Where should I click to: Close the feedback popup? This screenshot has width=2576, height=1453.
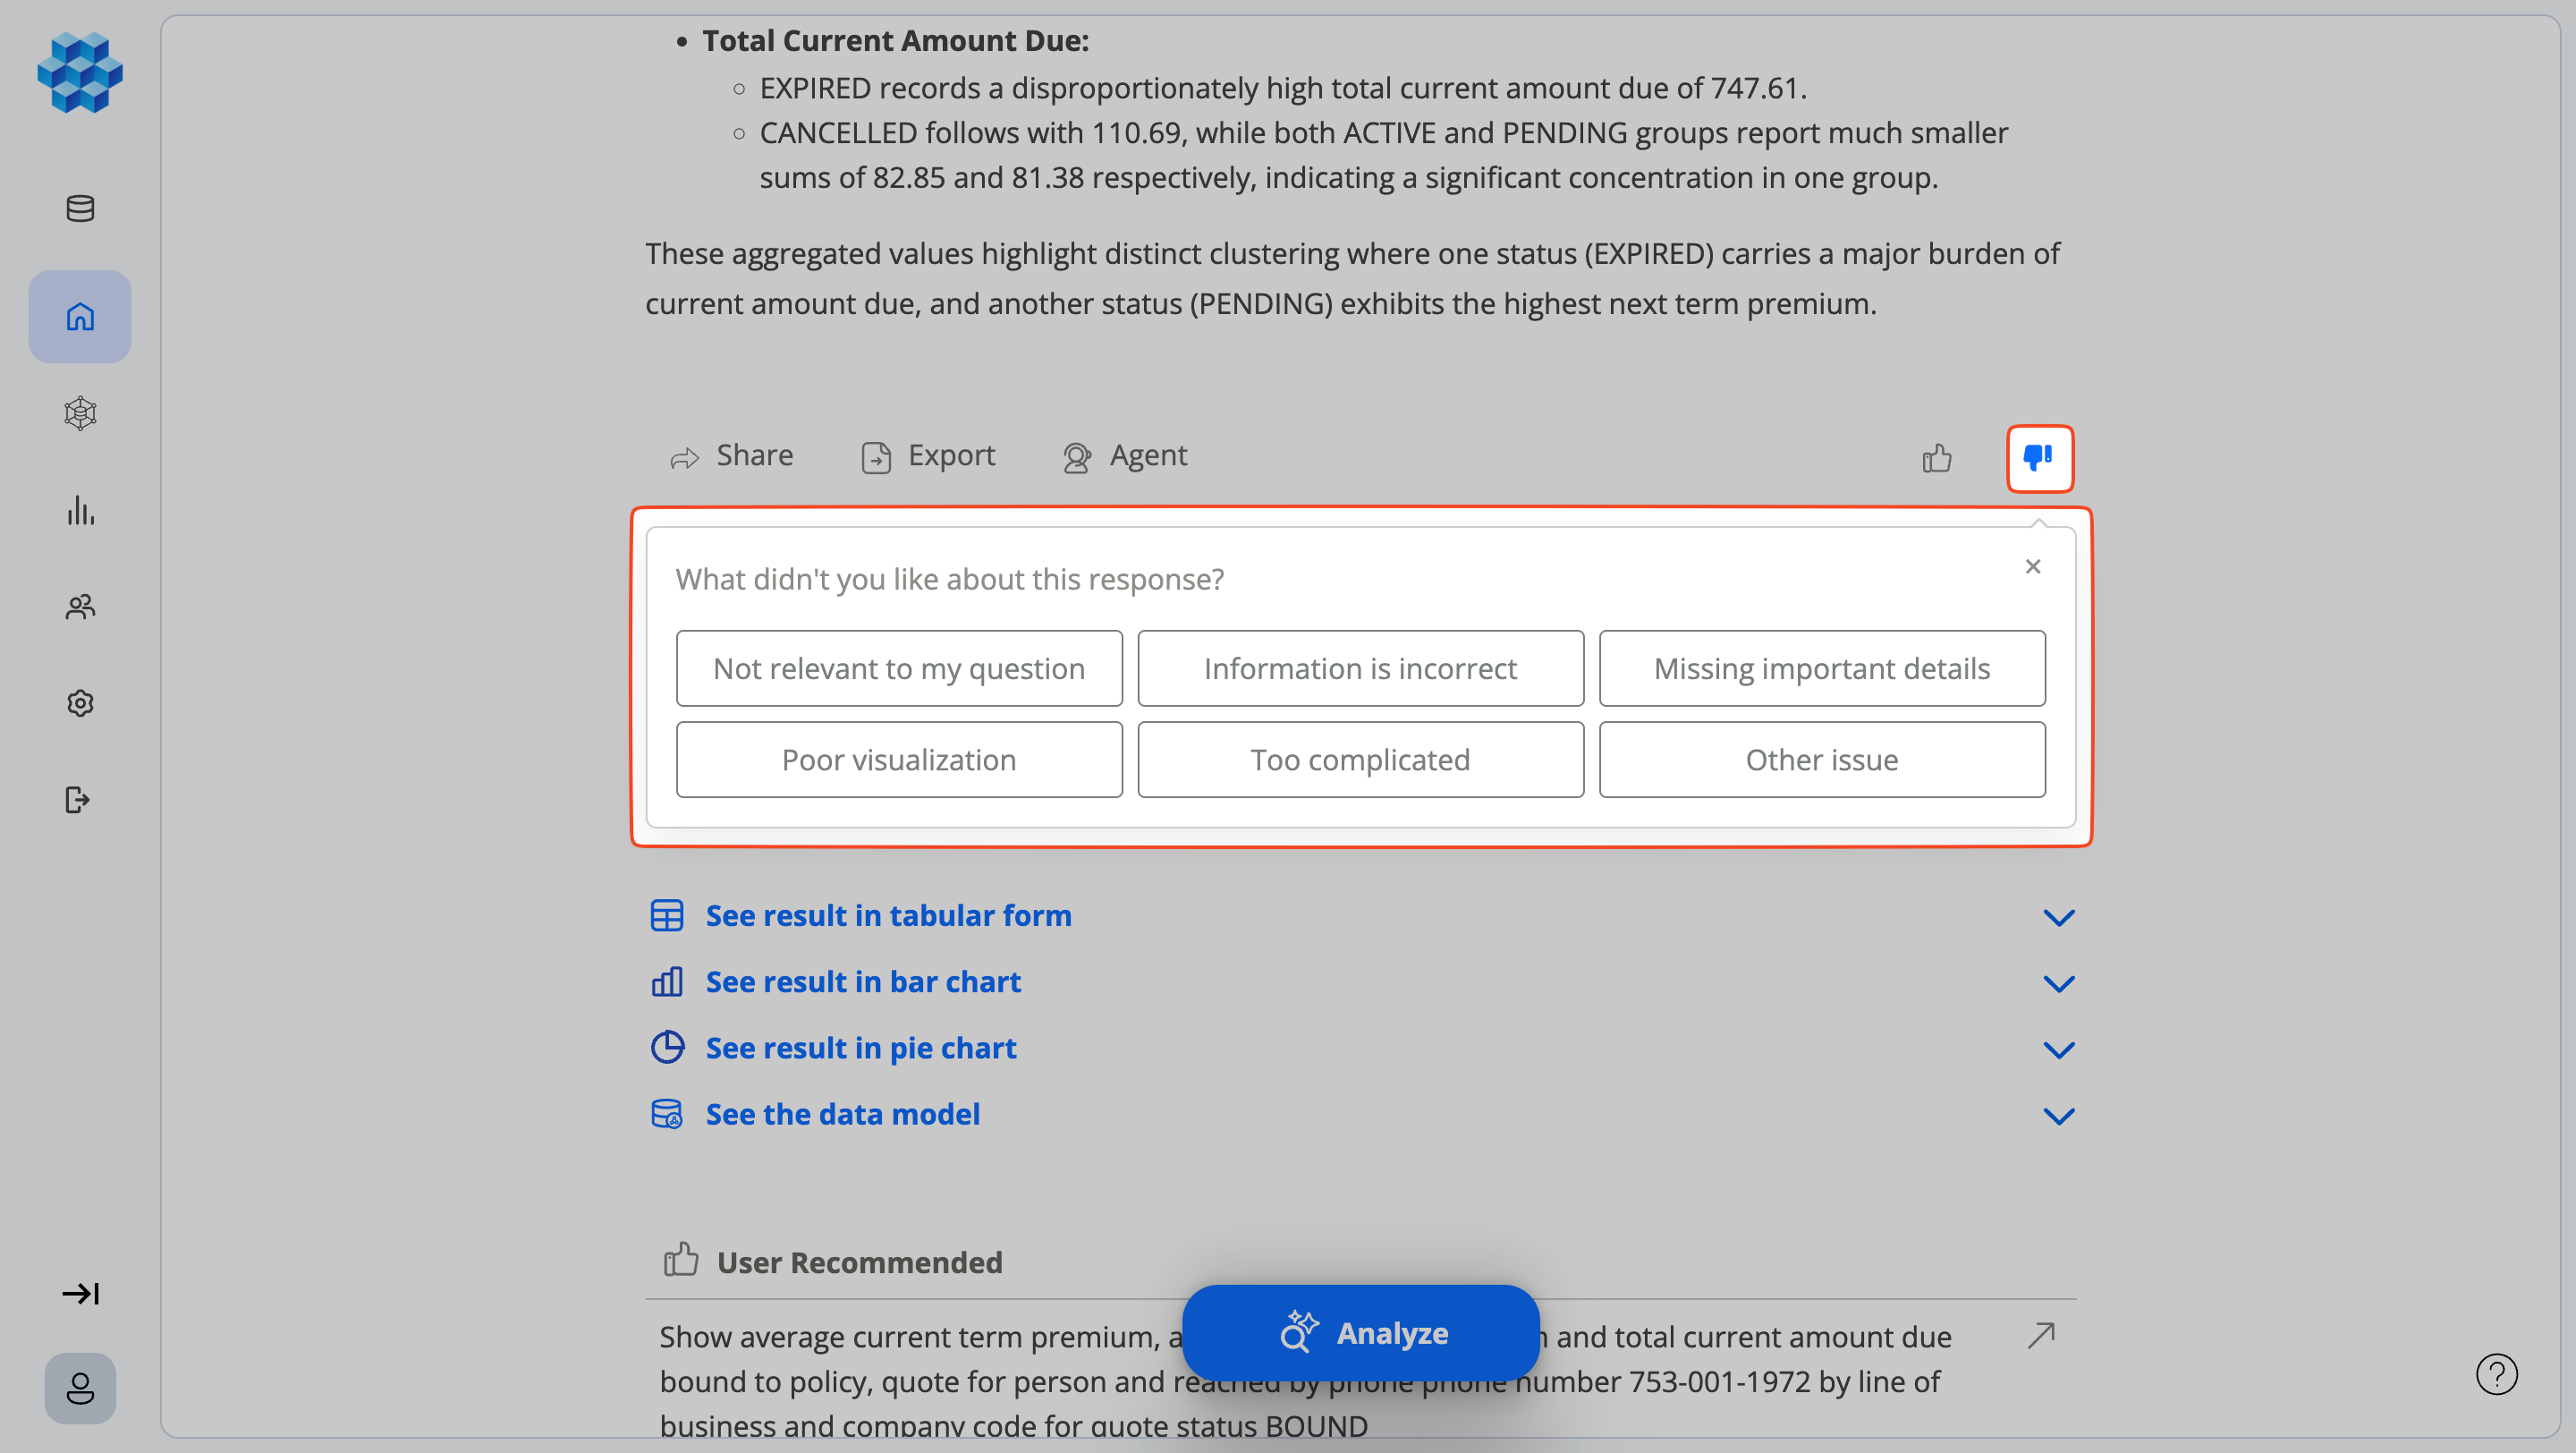[2032, 567]
